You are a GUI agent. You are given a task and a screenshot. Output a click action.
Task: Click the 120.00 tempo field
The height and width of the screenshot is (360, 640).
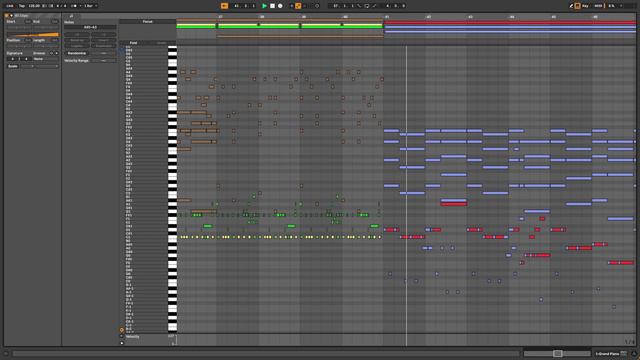34,6
